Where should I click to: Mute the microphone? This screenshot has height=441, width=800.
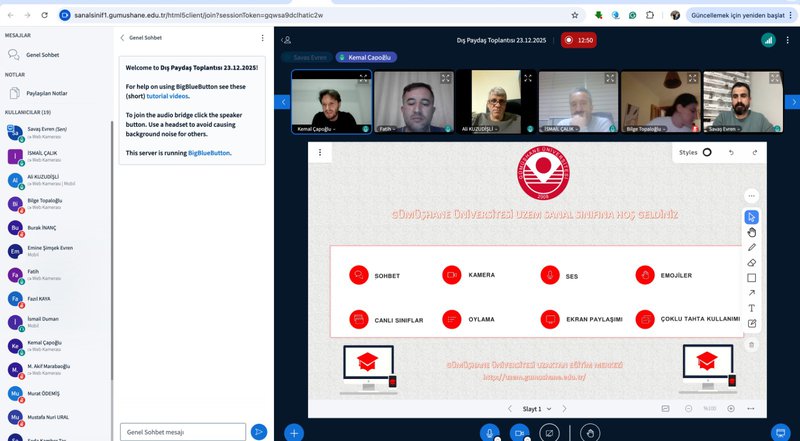click(490, 432)
